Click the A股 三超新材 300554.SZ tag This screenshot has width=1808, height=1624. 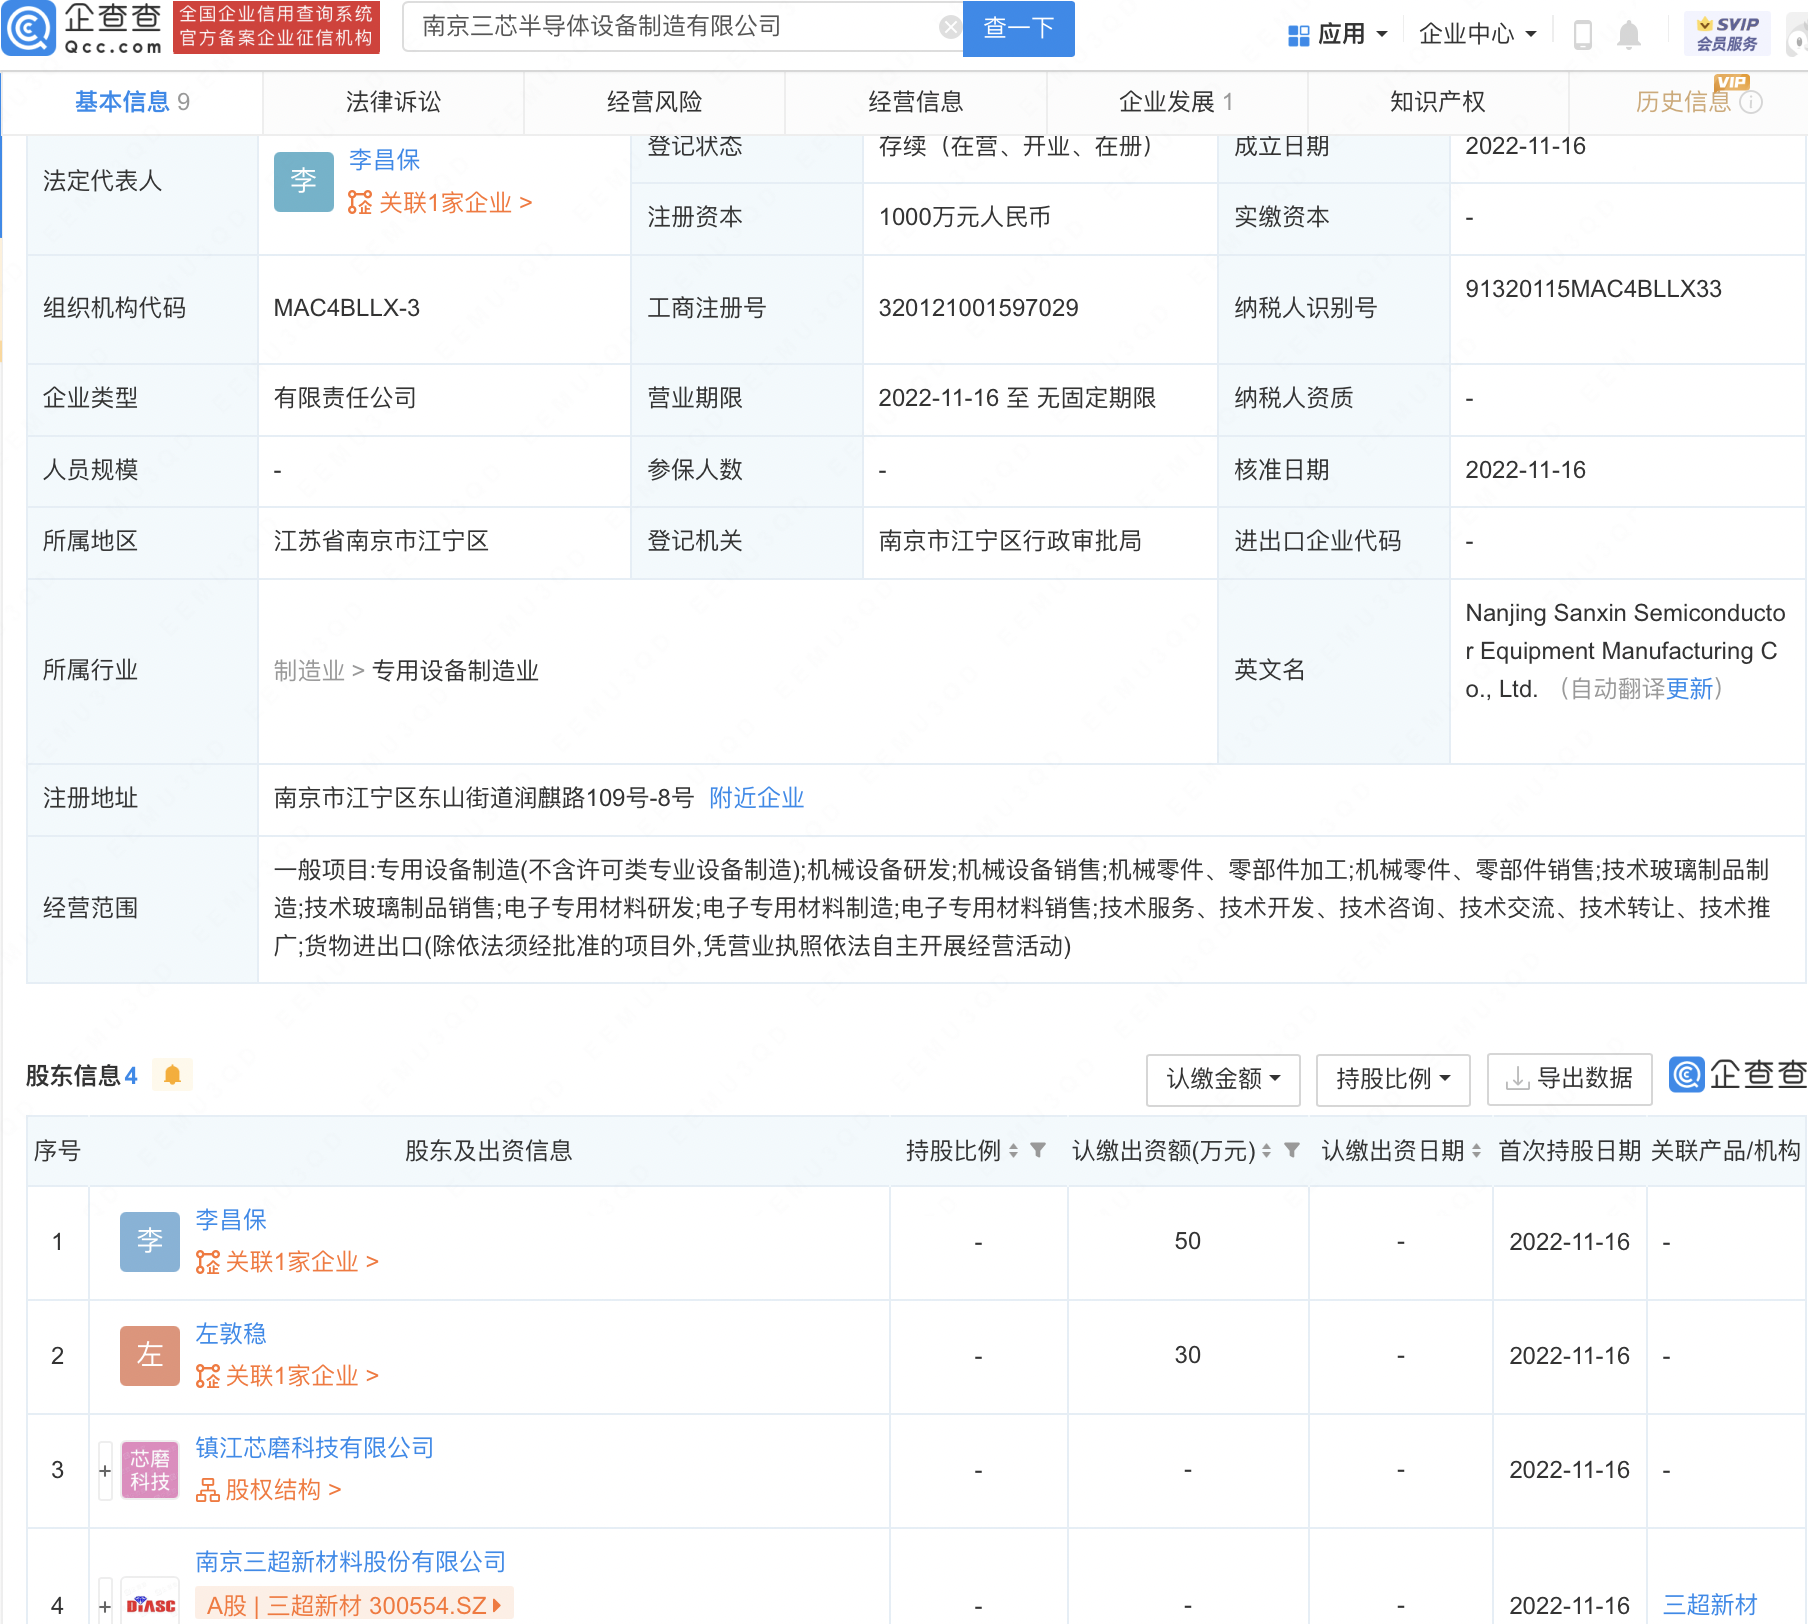[354, 1605]
